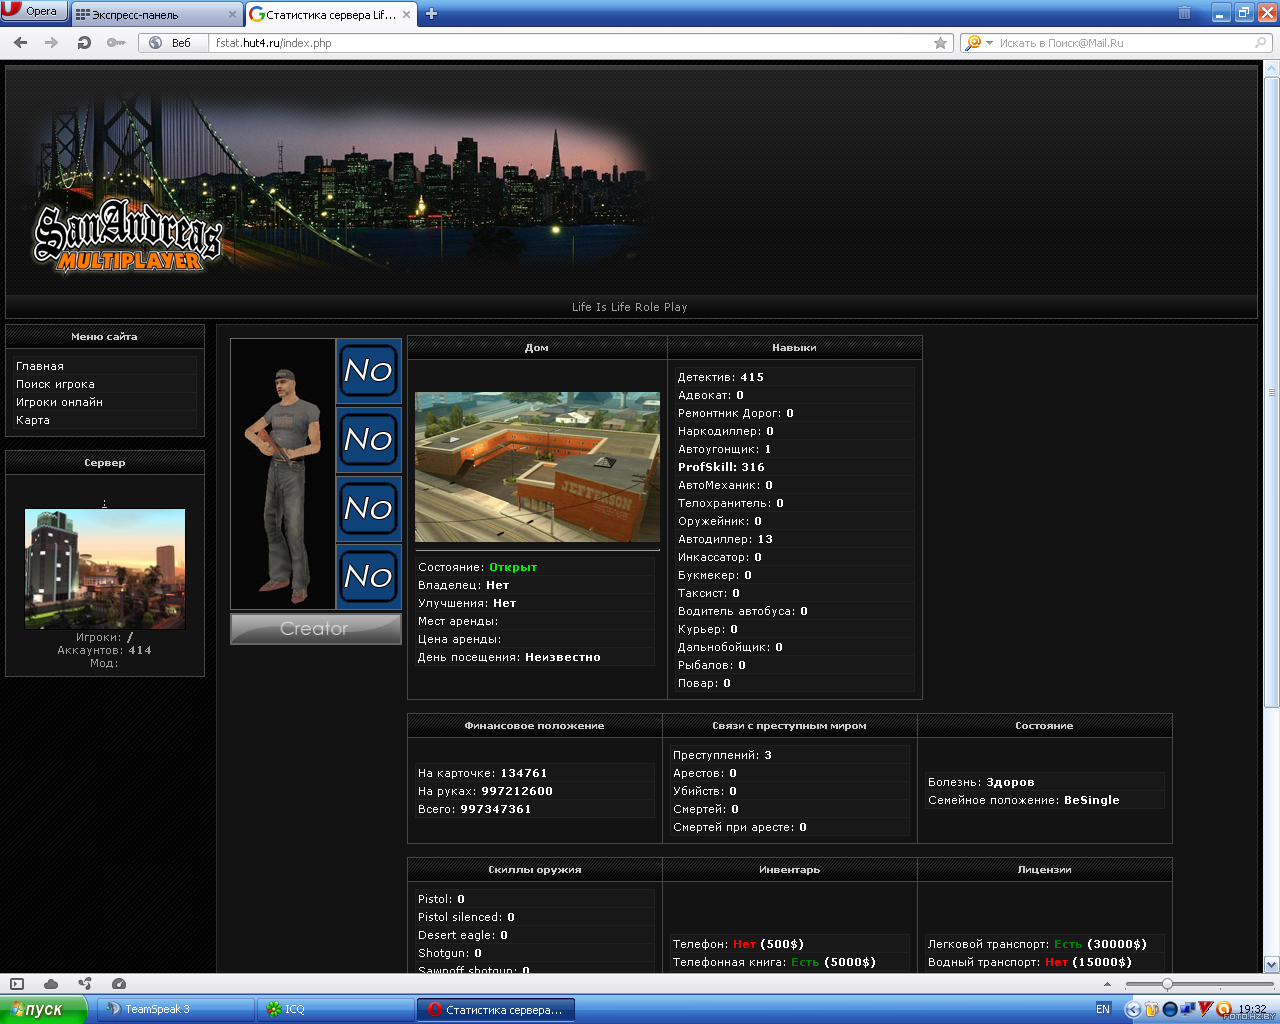
Task: Click the Телефон: Нет (500$) row
Action: (789, 944)
